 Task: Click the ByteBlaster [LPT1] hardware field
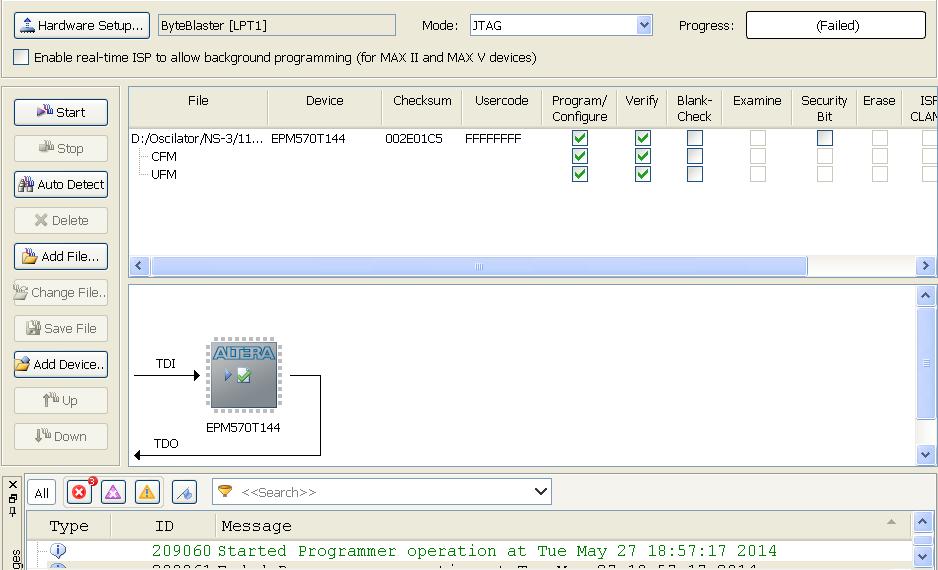277,26
